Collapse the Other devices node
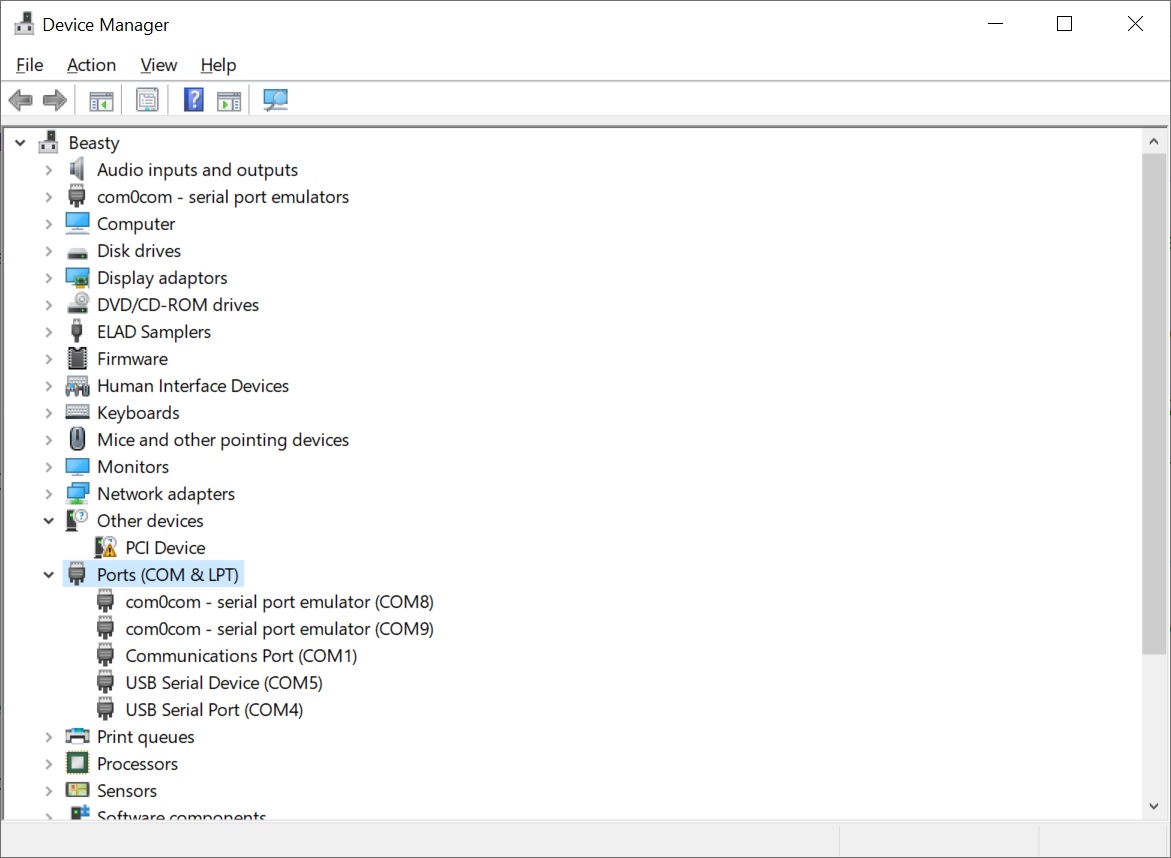 [x=48, y=521]
